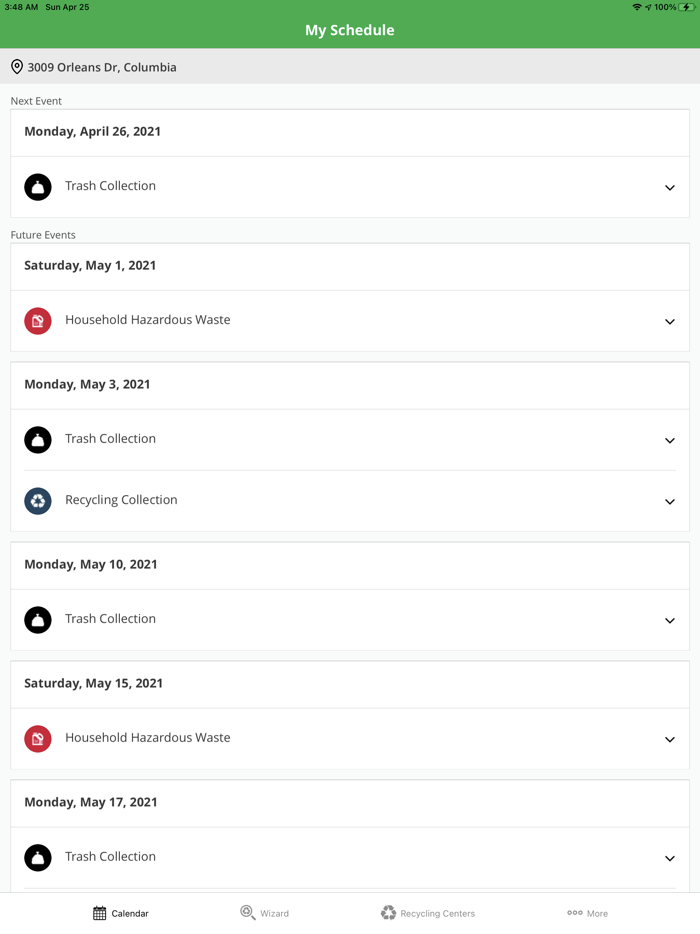This screenshot has width=700, height=934.
Task: Tap the location pin icon
Action: click(17, 67)
